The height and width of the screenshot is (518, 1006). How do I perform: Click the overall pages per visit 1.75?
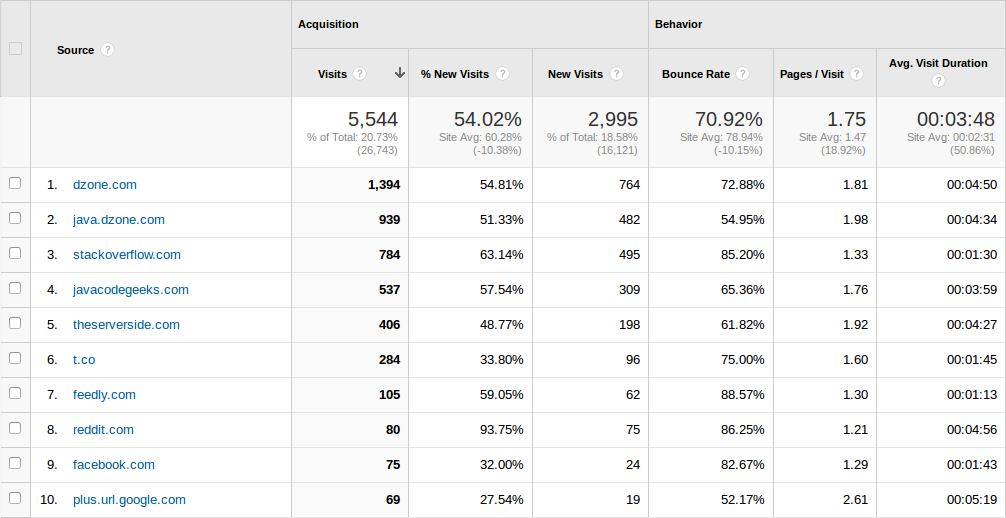tap(847, 119)
